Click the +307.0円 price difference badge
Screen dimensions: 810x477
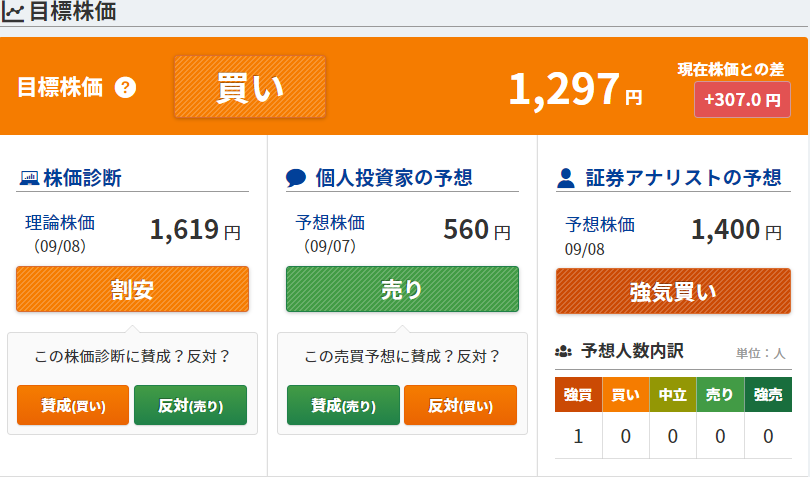[742, 99]
